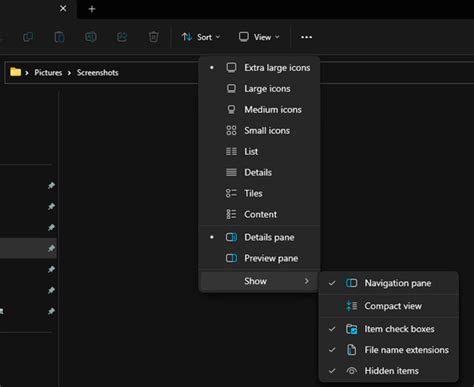Click the Copy icon in toolbar
The image size is (474, 387).
point(28,37)
